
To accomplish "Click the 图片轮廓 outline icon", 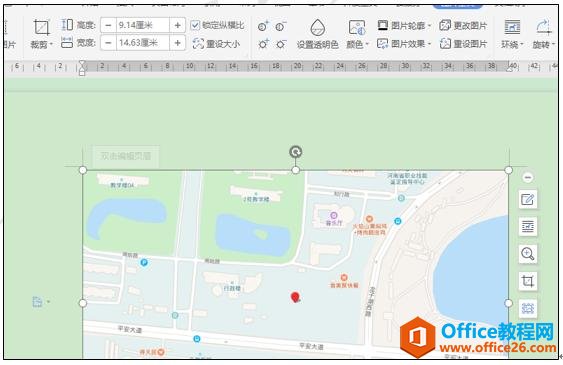I will click(383, 25).
